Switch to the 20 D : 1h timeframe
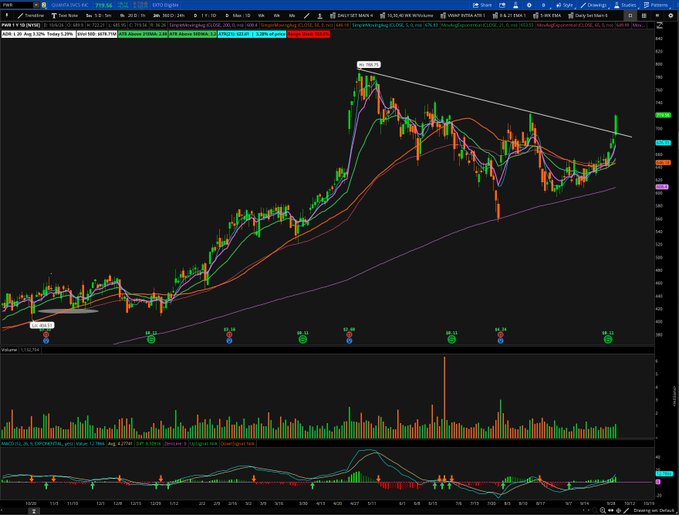The width and height of the screenshot is (679, 515). [133, 16]
